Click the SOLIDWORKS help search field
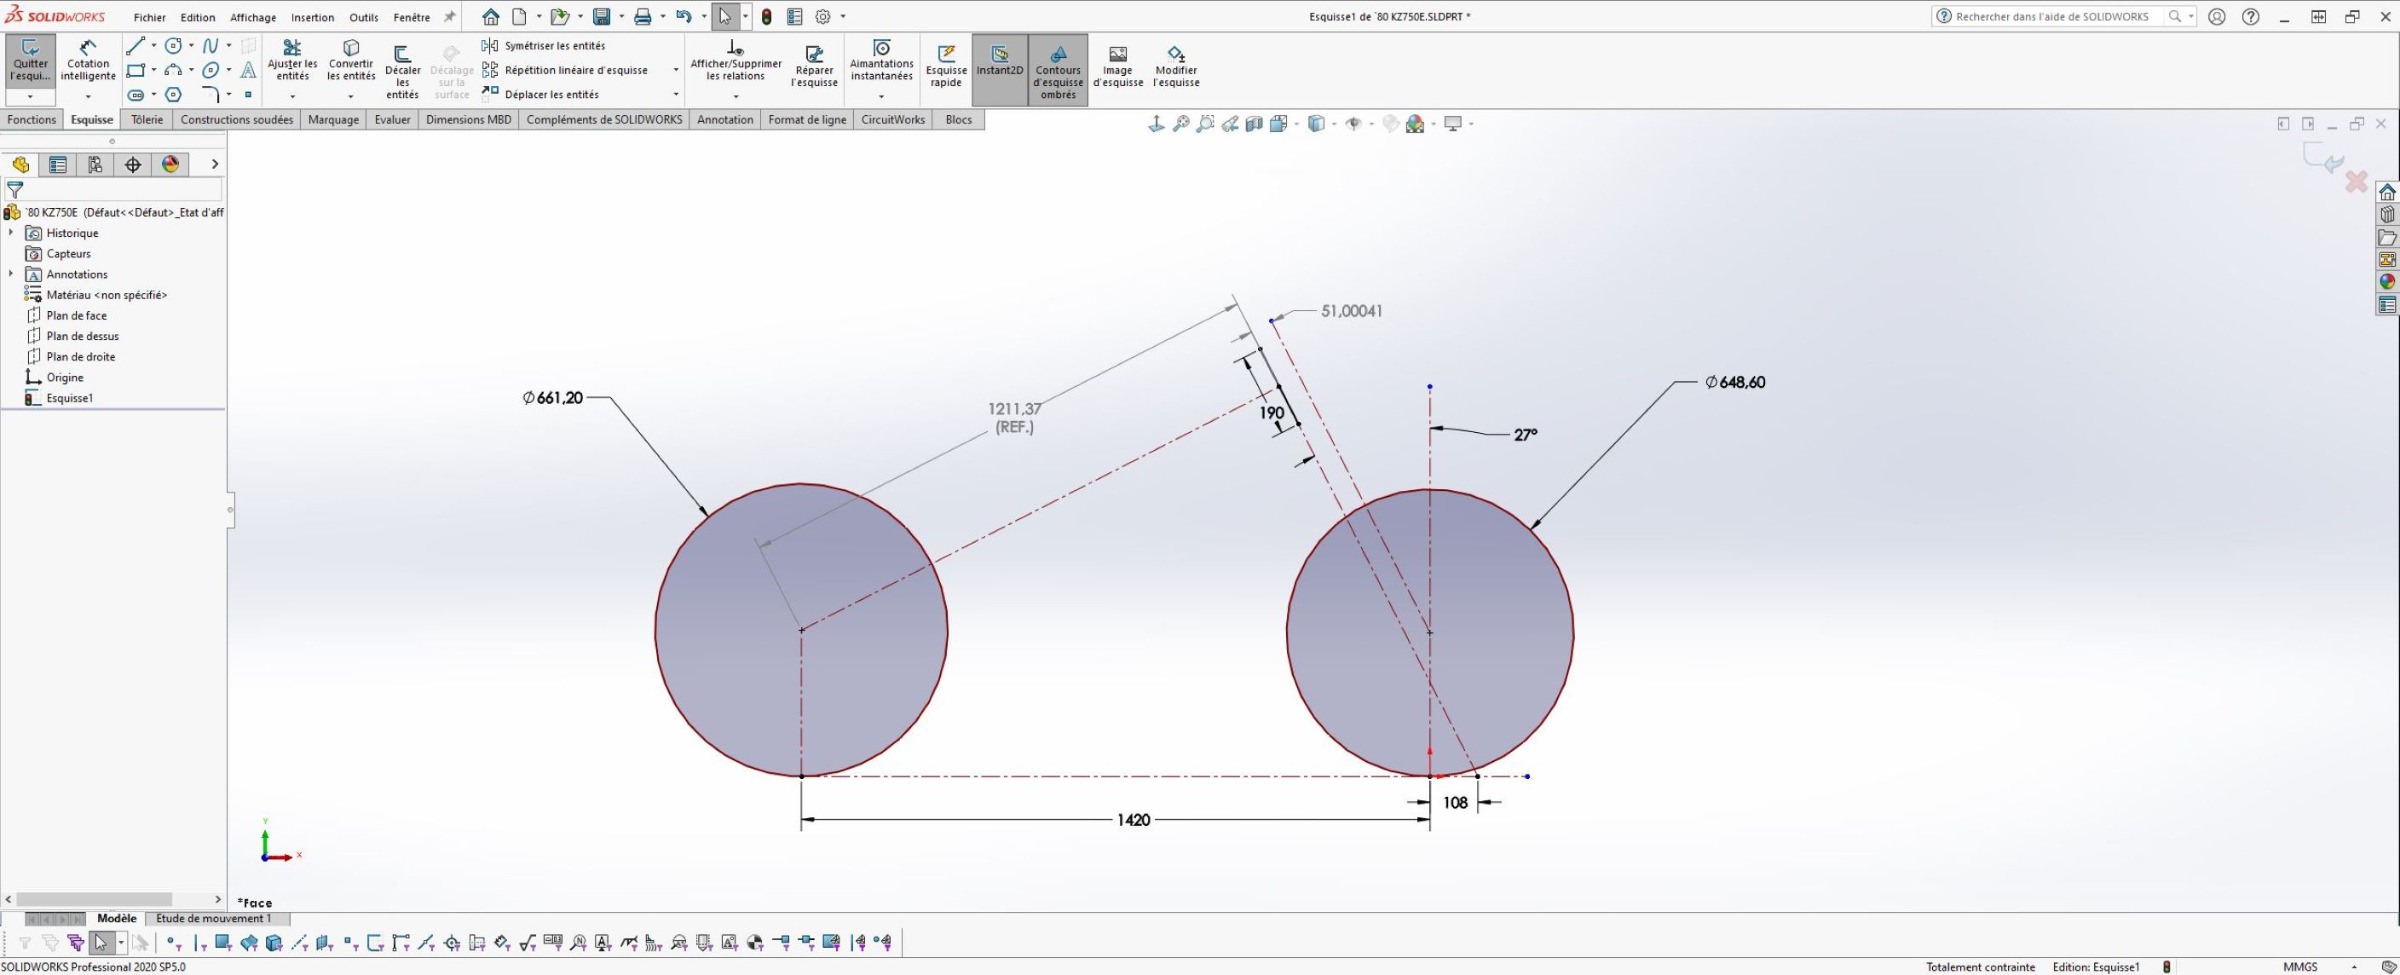 click(2051, 17)
